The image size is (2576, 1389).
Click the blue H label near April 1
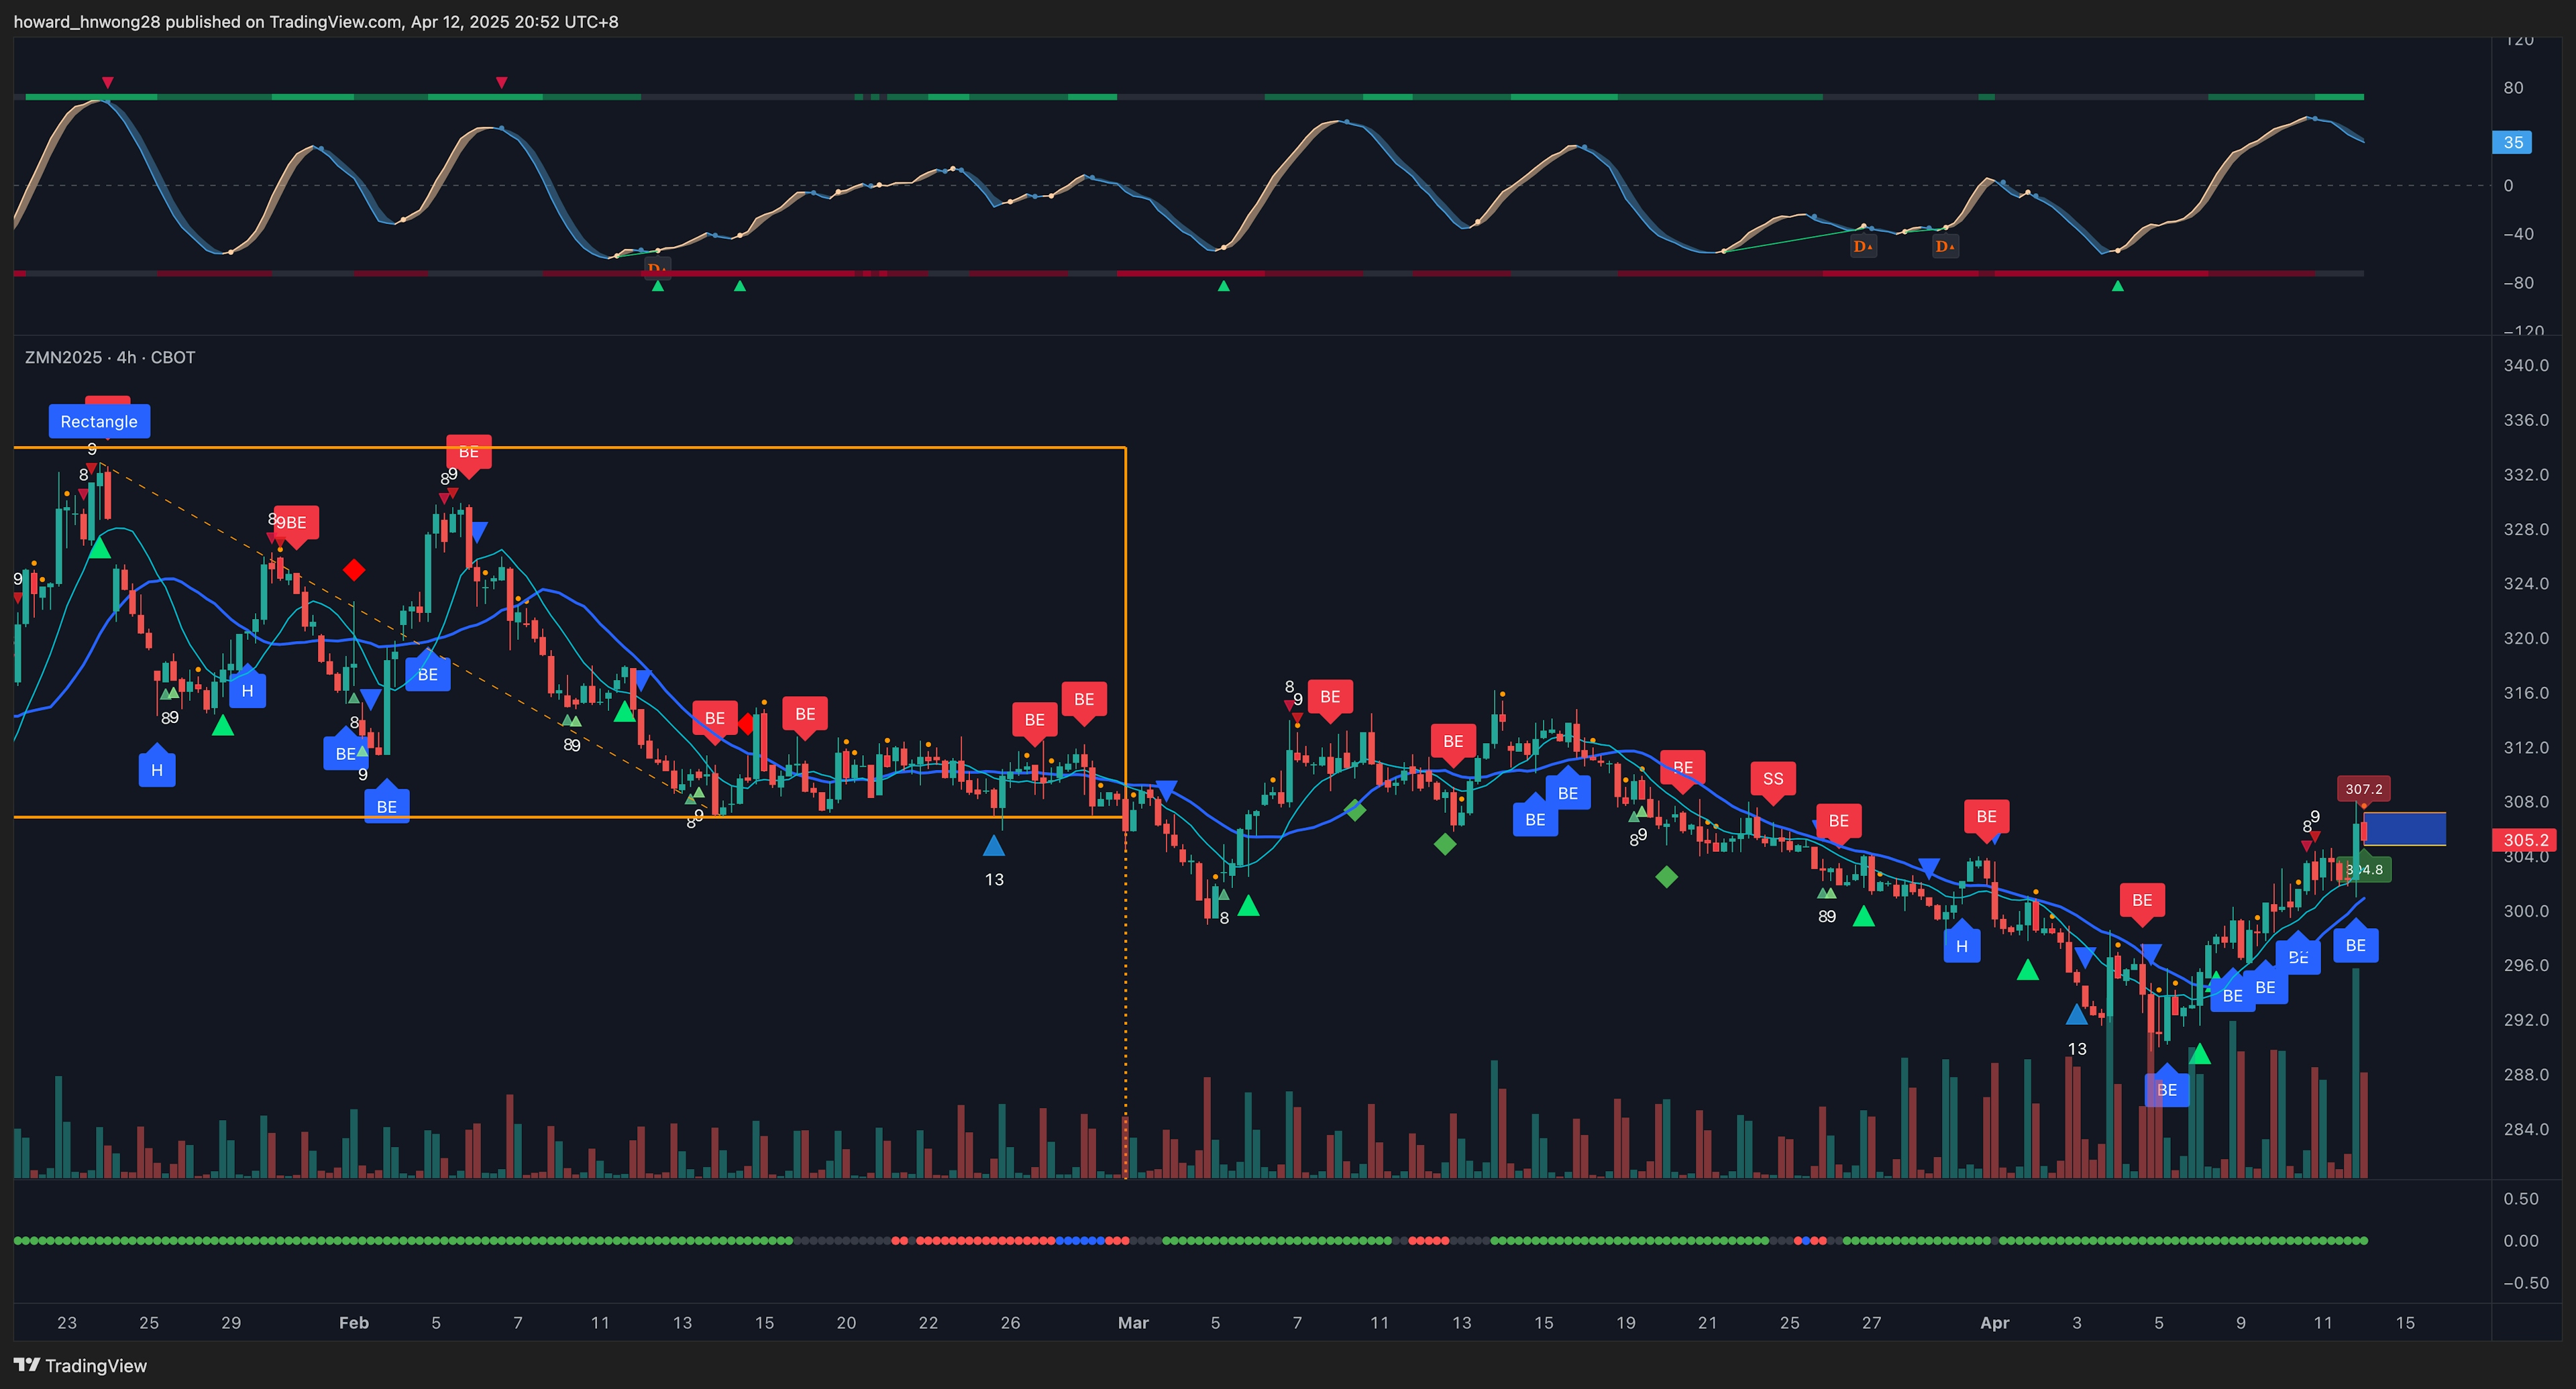click(1961, 946)
